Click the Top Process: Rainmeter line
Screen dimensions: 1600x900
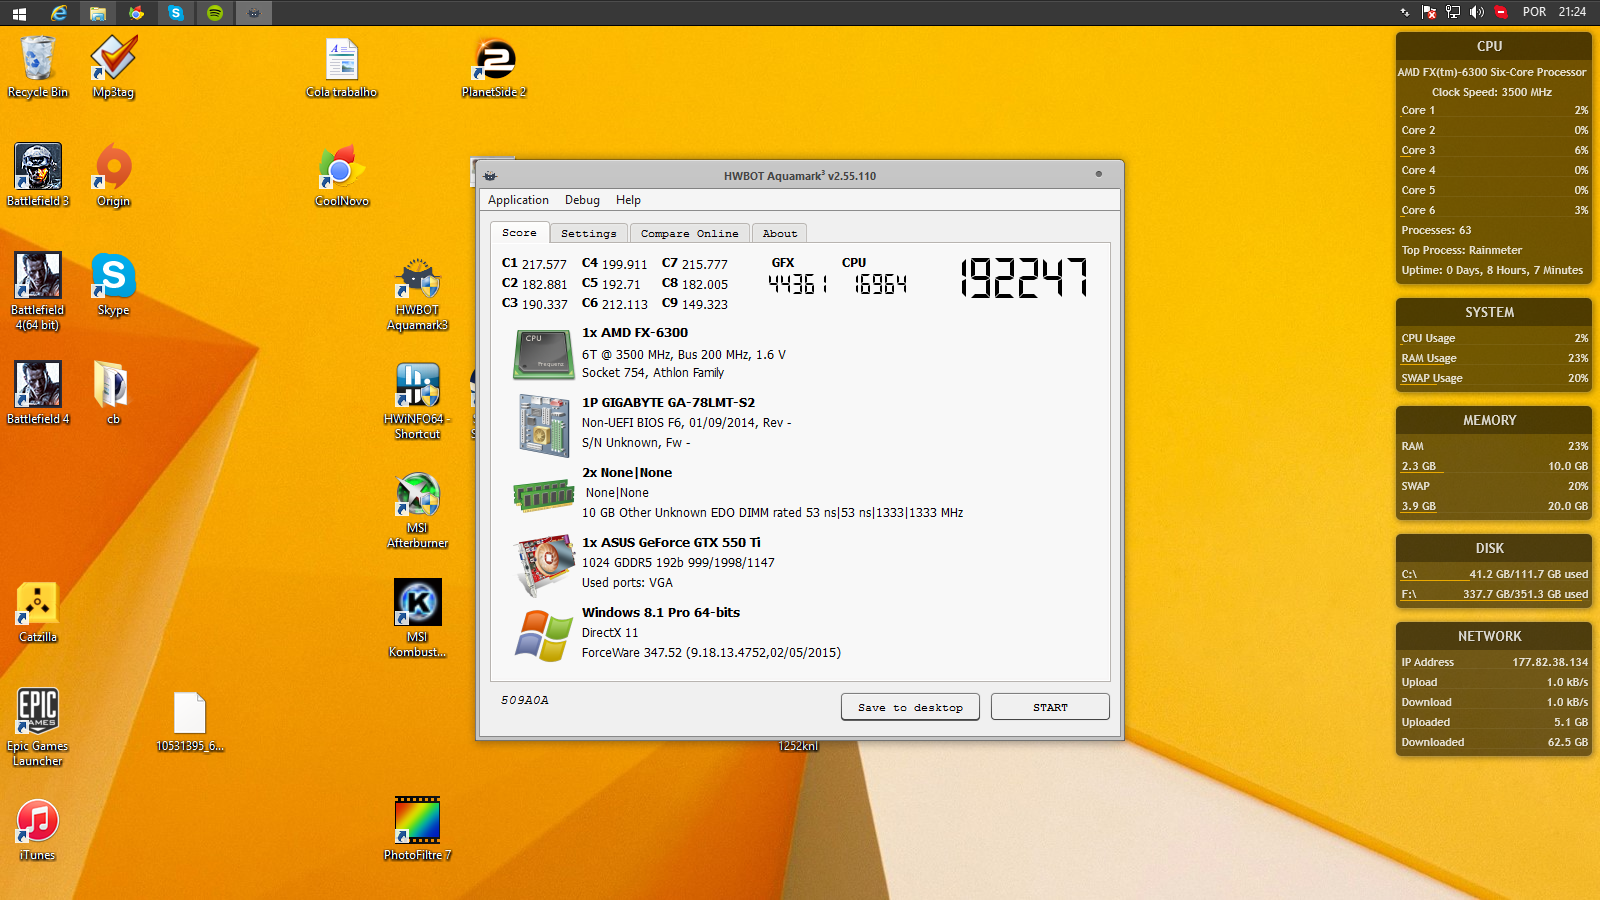click(1461, 250)
